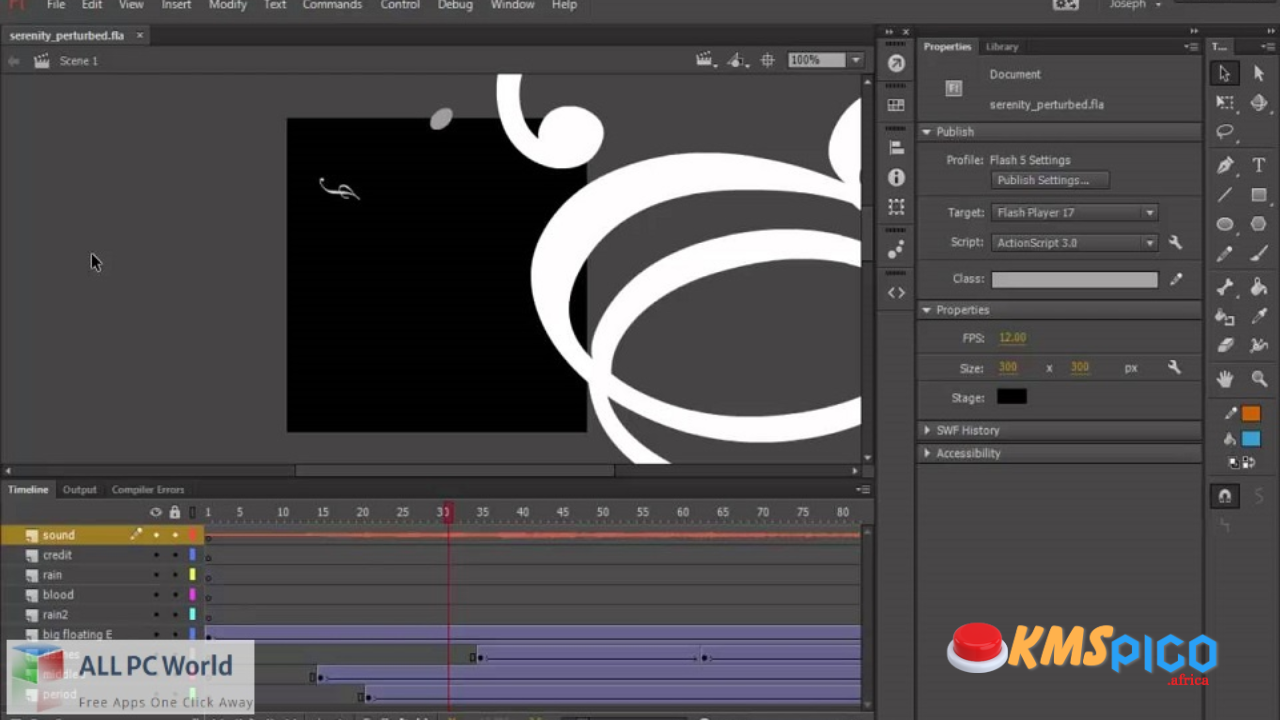Image resolution: width=1280 pixels, height=720 pixels.
Task: Expand the Accessibility section
Action: (927, 453)
